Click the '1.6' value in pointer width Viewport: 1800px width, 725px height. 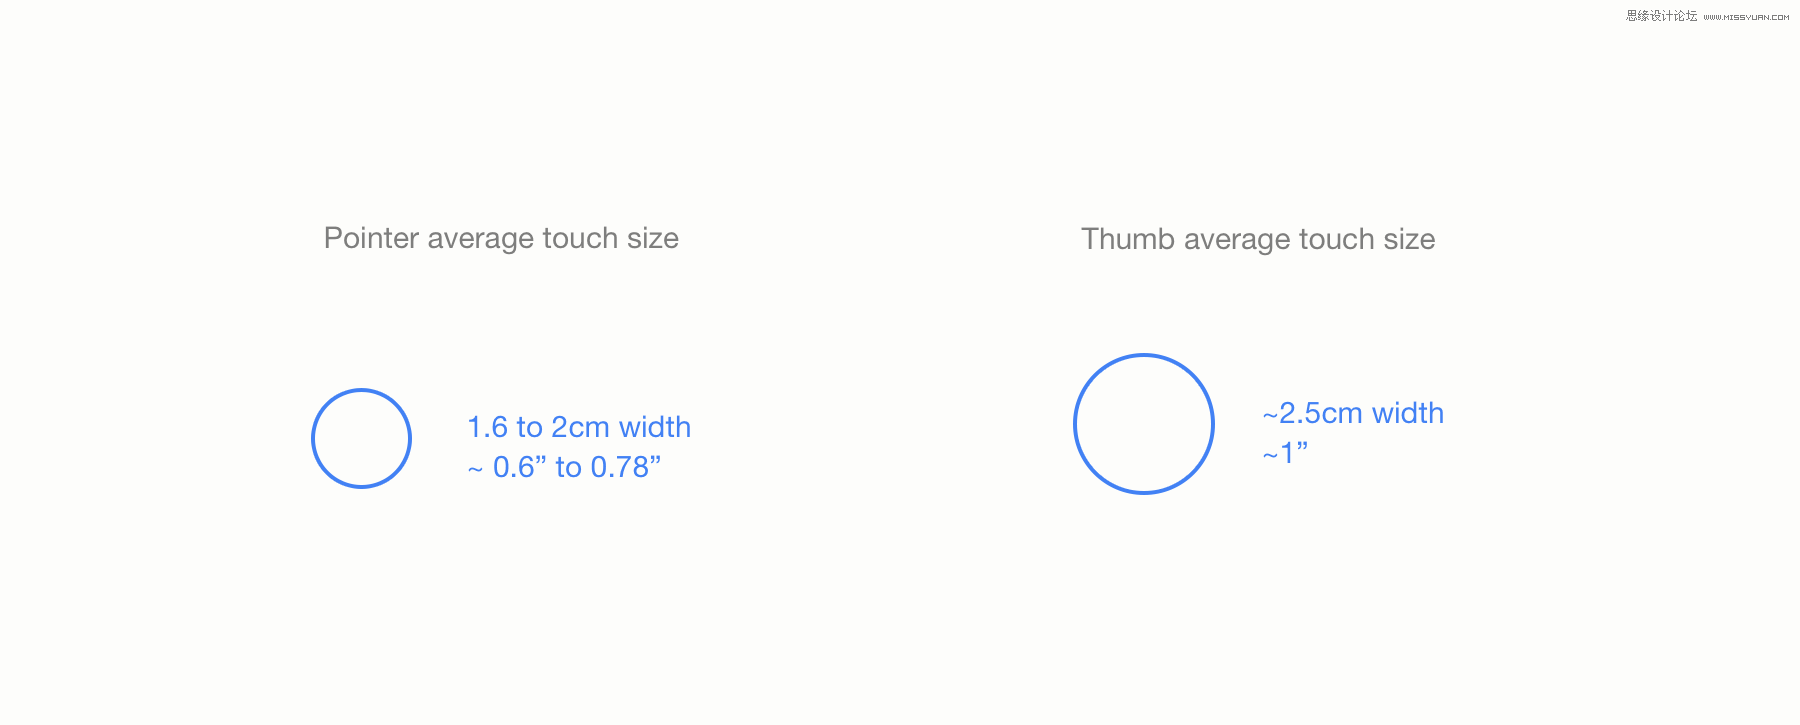(x=488, y=427)
